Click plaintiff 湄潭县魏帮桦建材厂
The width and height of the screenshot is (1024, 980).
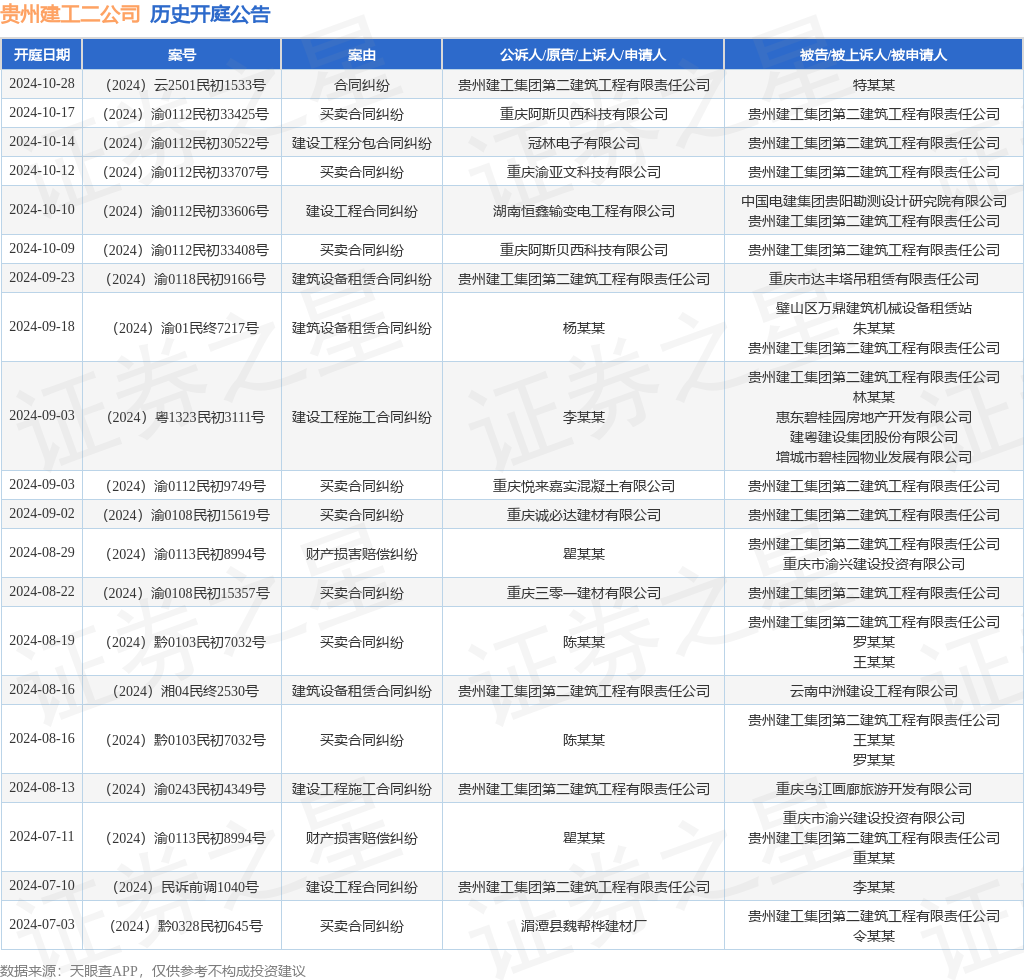583,926
